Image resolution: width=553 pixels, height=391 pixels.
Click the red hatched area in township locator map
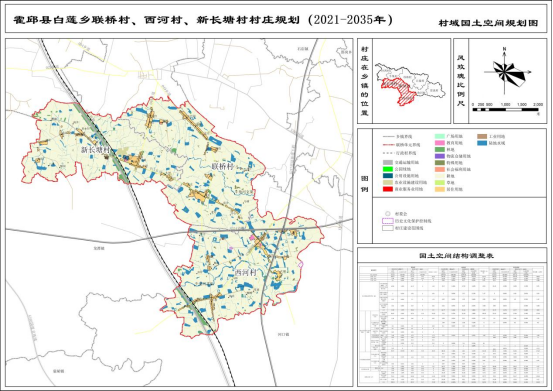click(x=400, y=90)
